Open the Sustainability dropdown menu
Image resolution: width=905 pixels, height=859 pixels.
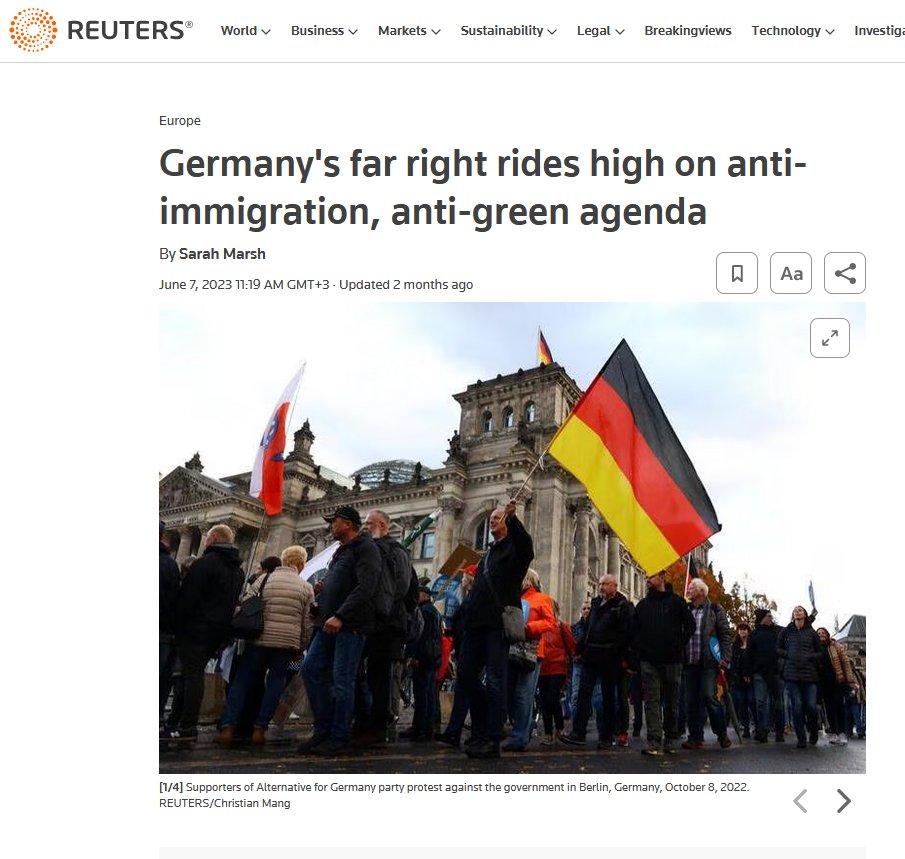tap(508, 31)
